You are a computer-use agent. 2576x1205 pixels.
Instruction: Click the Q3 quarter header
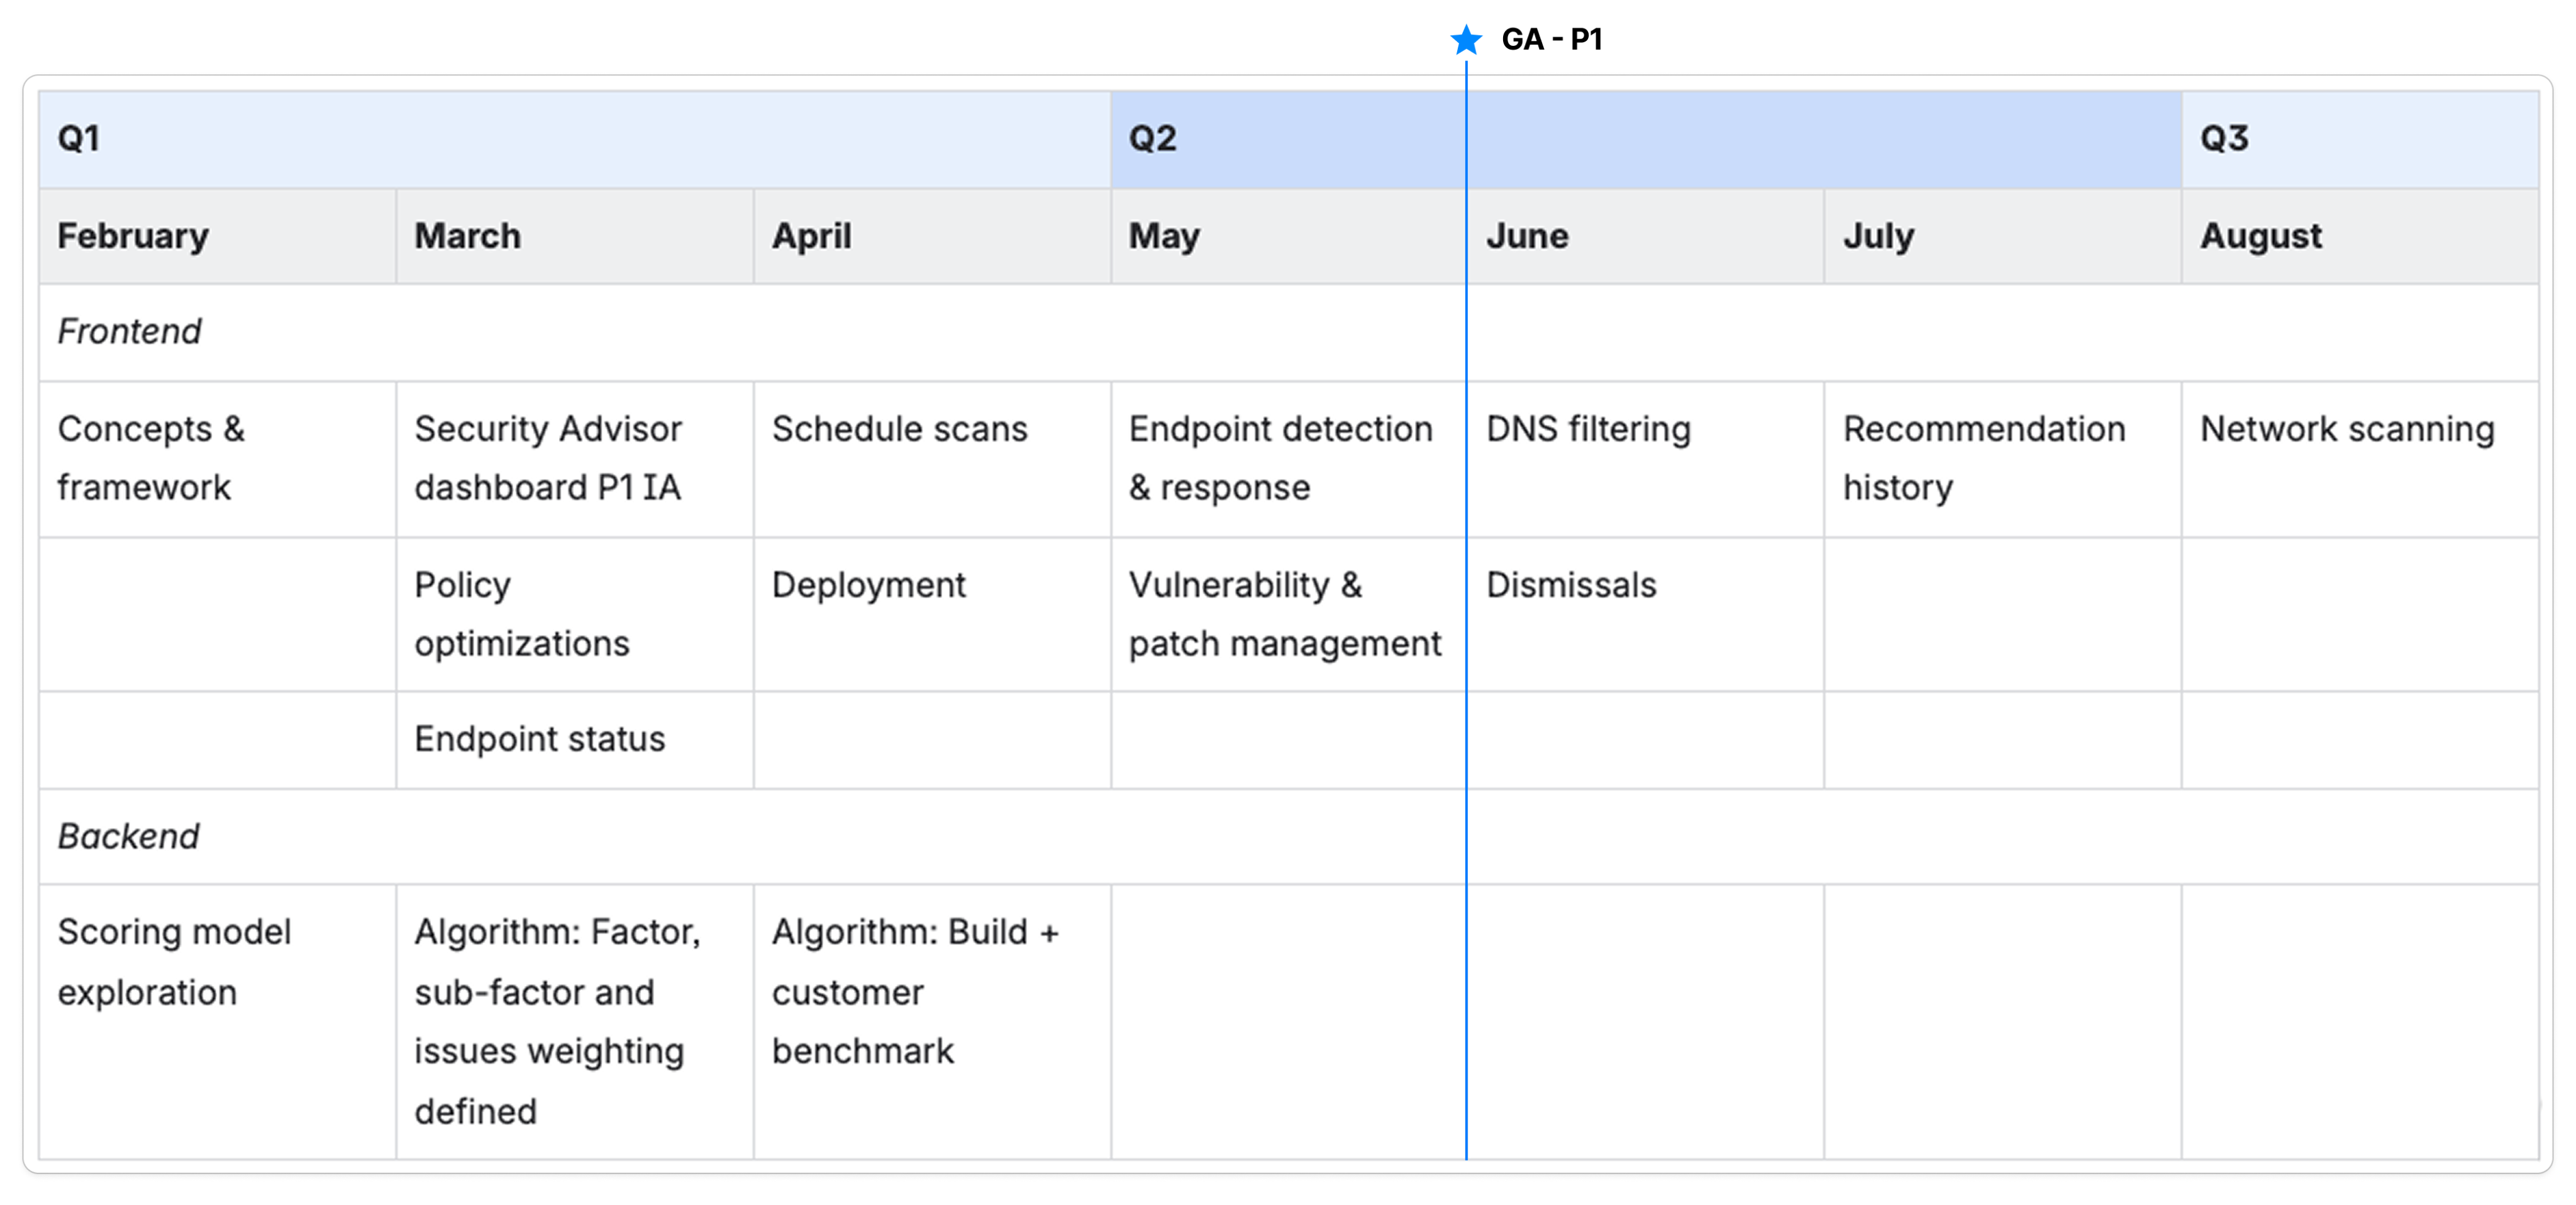tap(2224, 138)
